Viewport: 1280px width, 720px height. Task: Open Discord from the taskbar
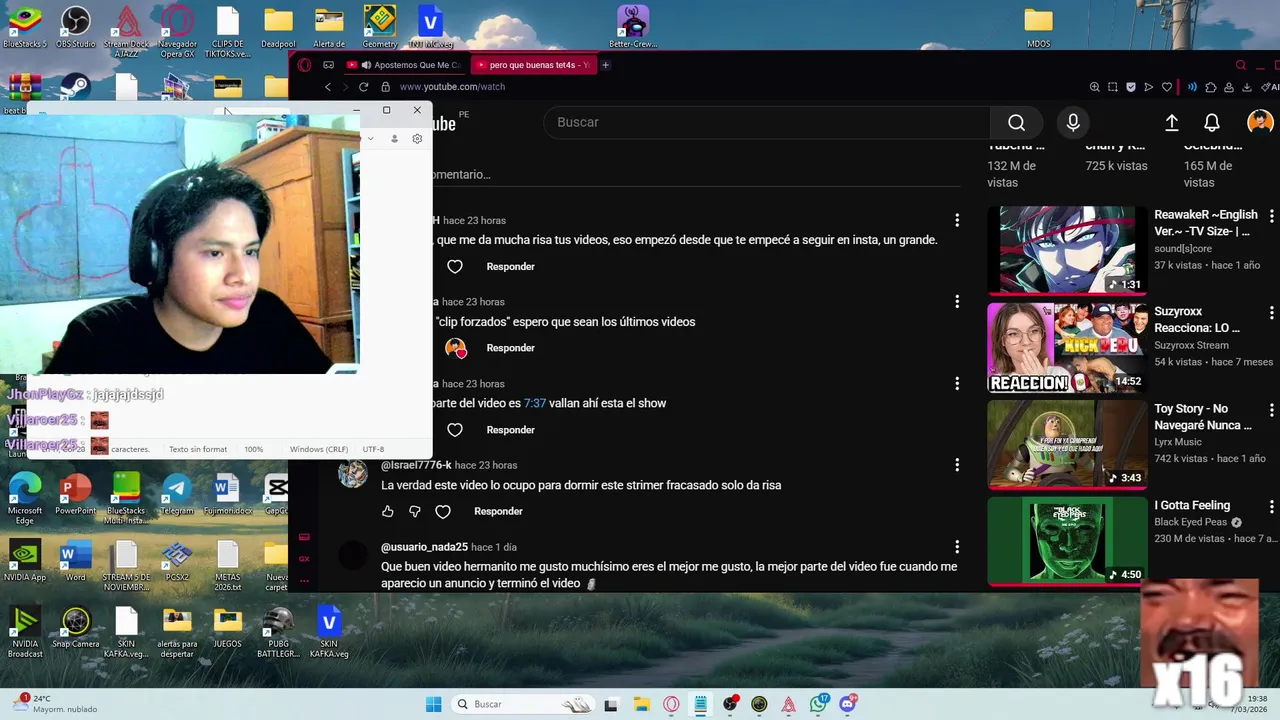tap(848, 704)
